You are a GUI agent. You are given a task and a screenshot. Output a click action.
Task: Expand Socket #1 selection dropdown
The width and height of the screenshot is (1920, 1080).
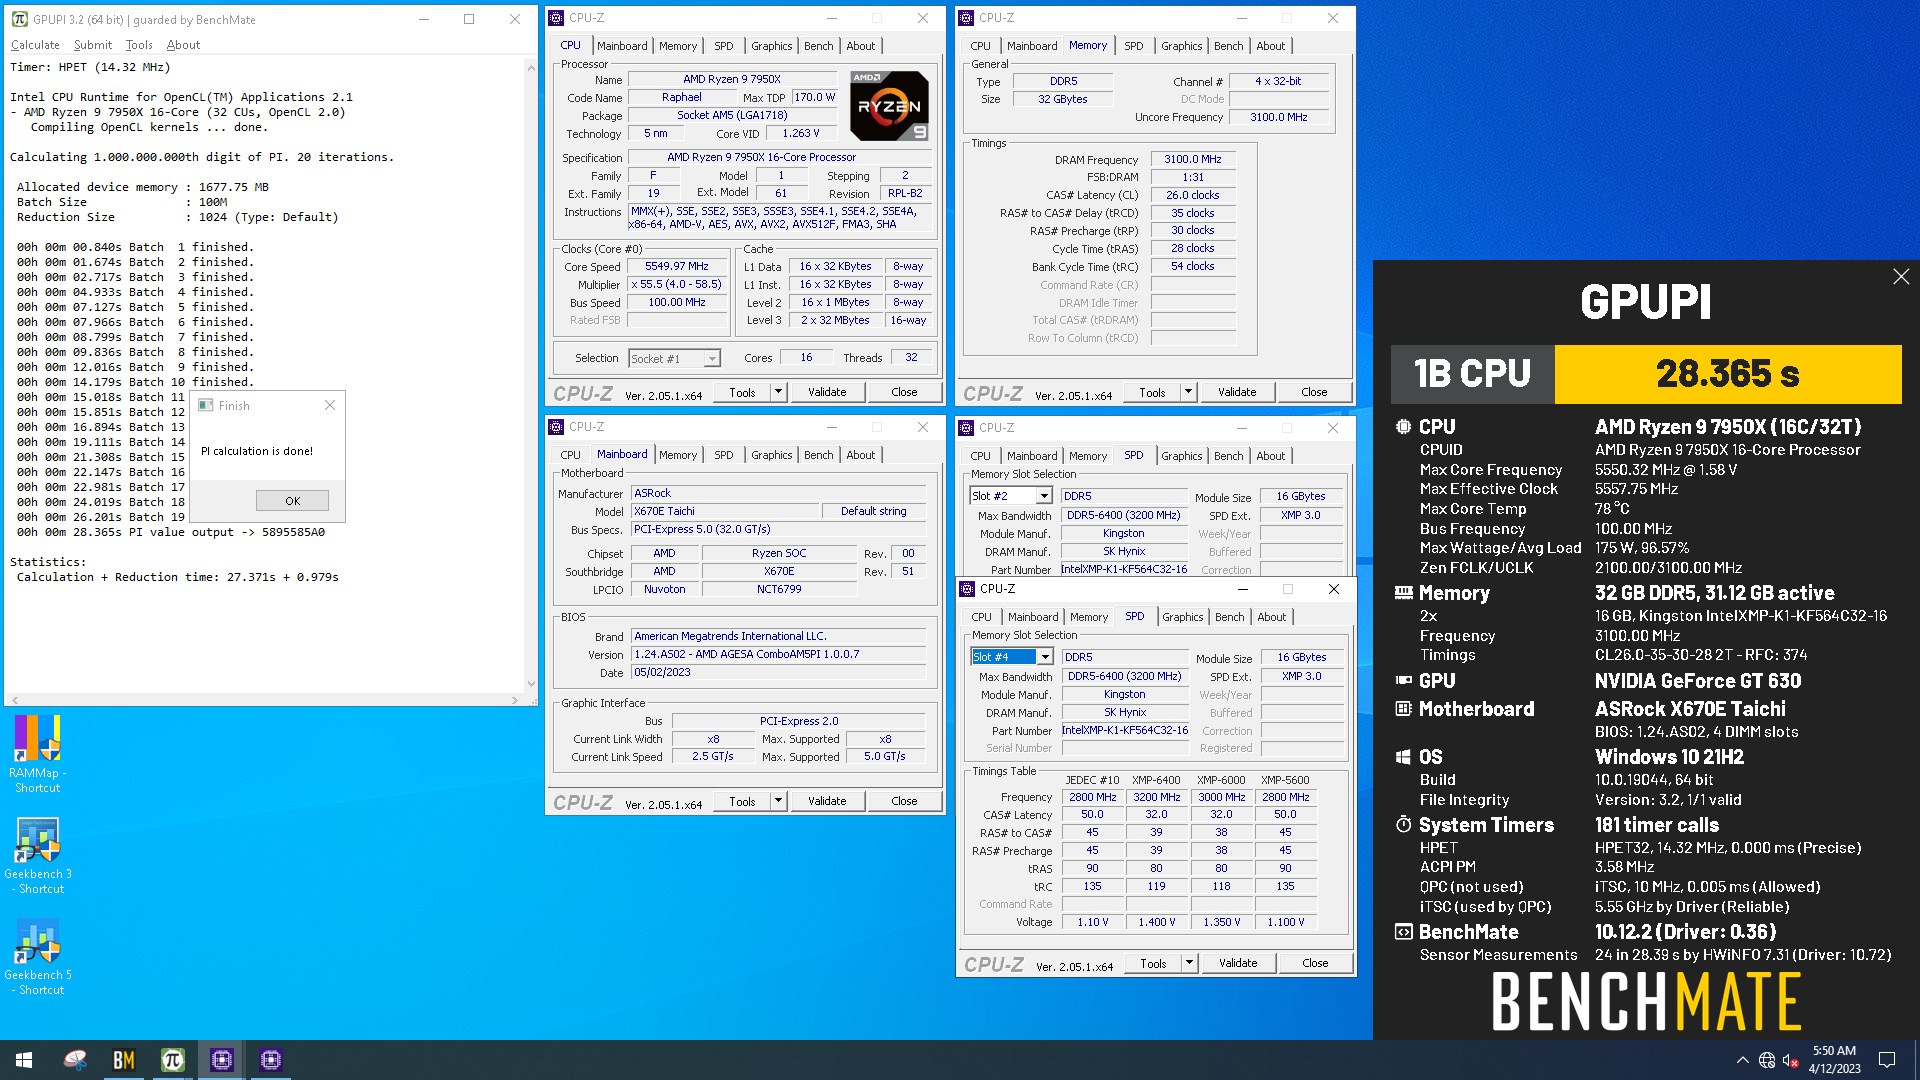tap(711, 359)
